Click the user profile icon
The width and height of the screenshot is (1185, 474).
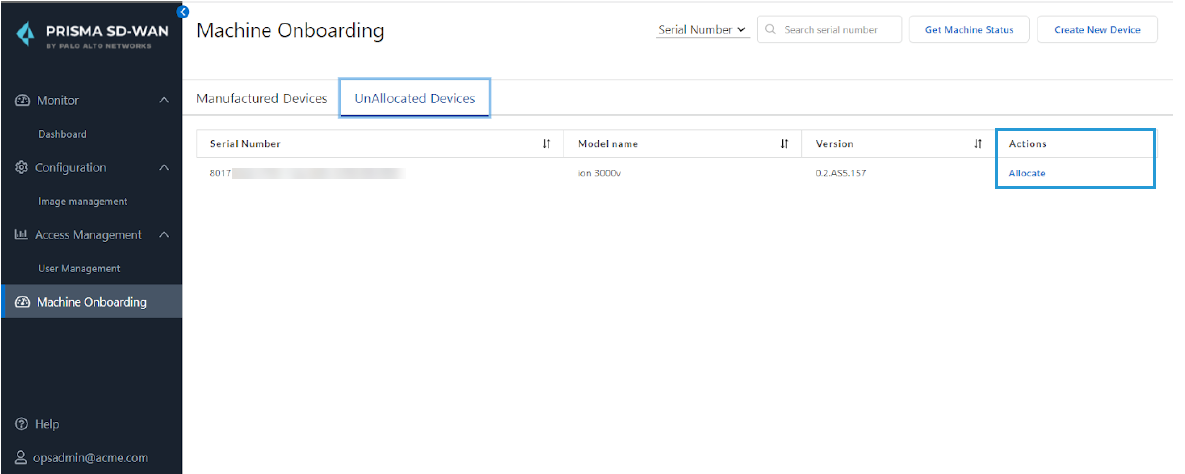(x=21, y=457)
